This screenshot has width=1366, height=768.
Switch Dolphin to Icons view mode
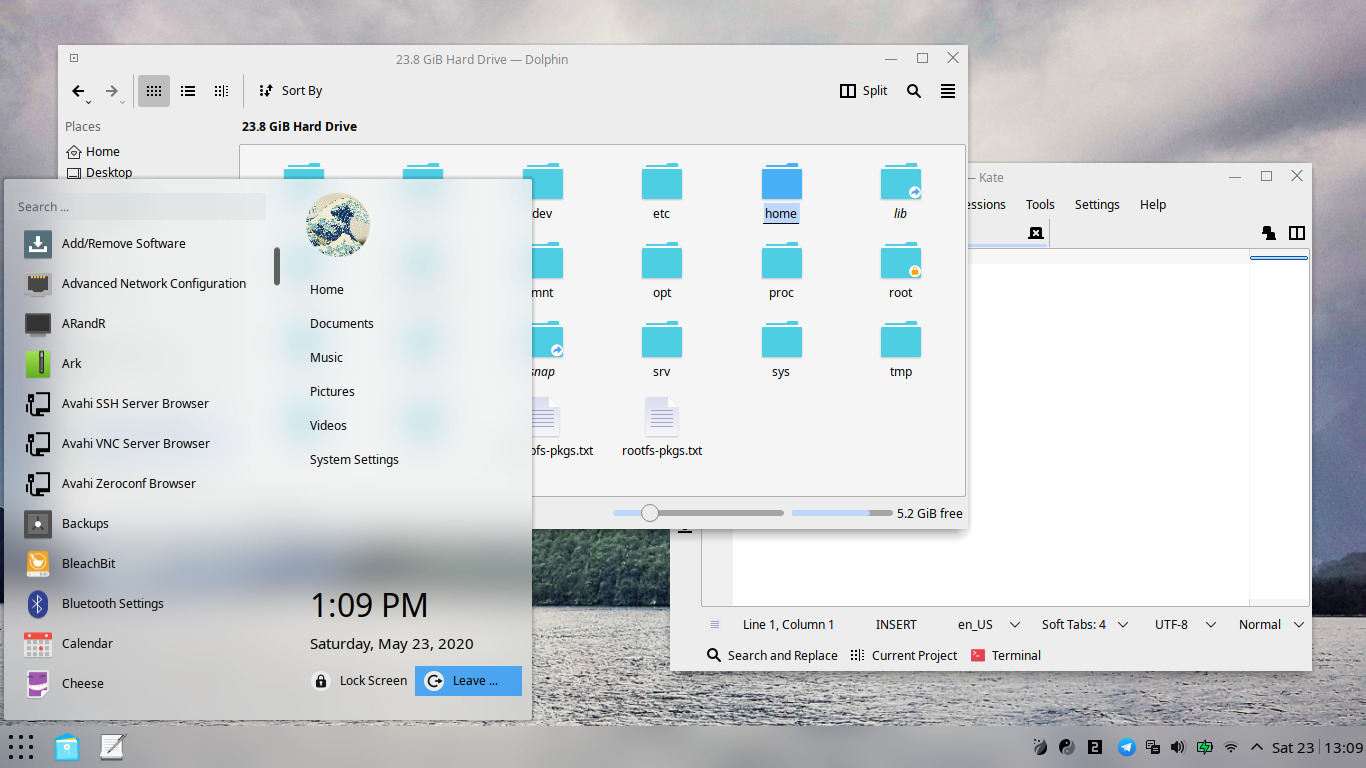tap(154, 91)
